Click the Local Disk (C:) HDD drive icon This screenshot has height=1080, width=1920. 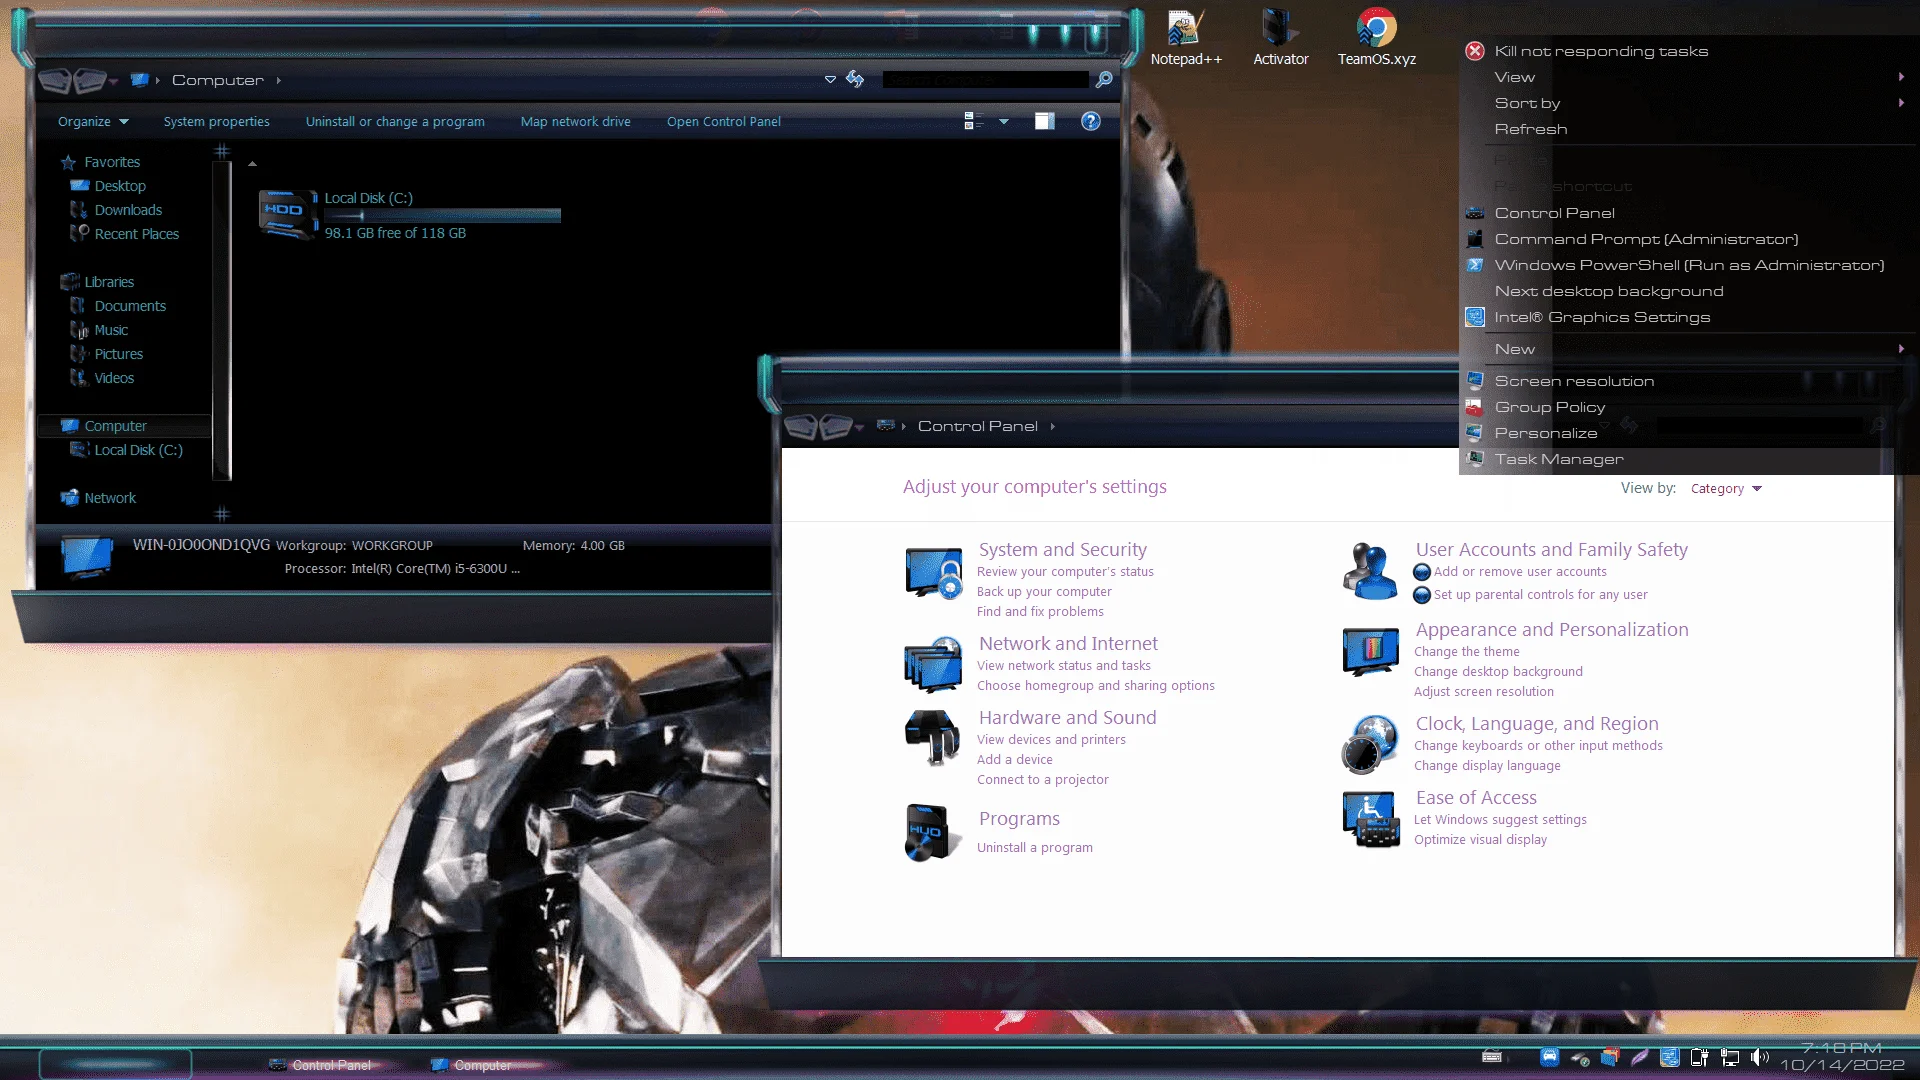287,214
